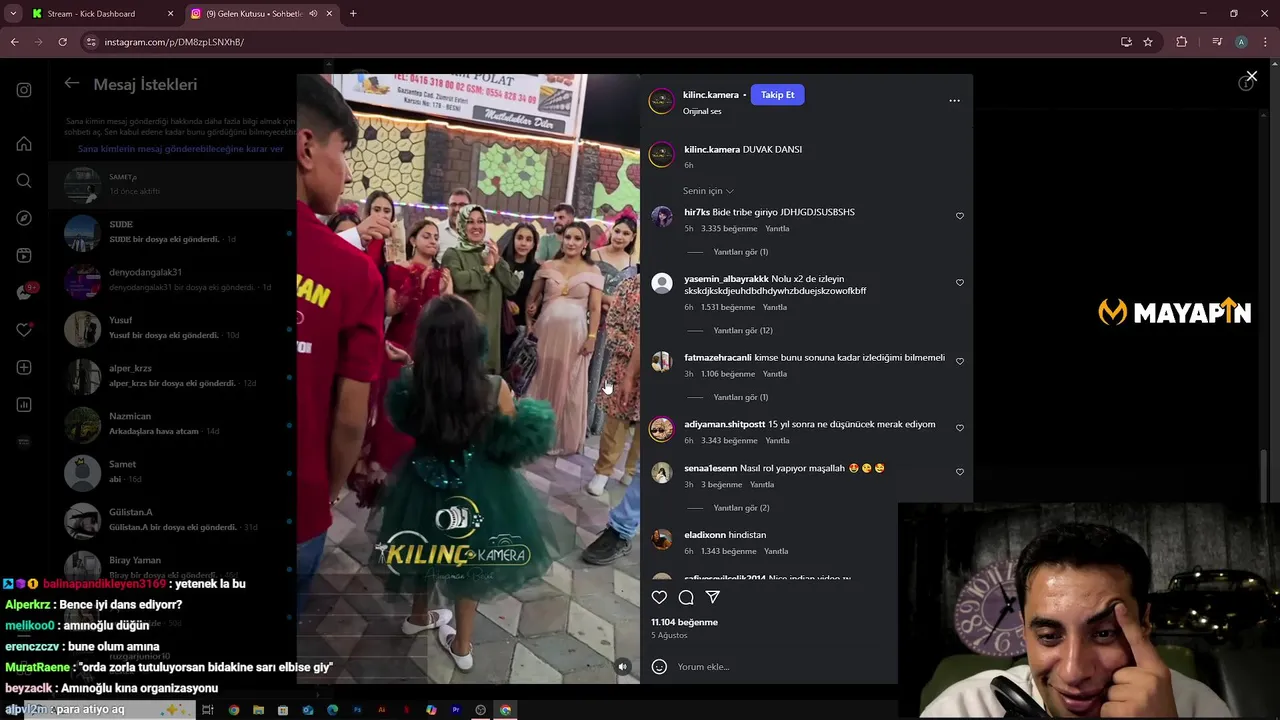Image resolution: width=1280 pixels, height=720 pixels.
Task: View site information icon in address bar
Action: pyautogui.click(x=91, y=42)
